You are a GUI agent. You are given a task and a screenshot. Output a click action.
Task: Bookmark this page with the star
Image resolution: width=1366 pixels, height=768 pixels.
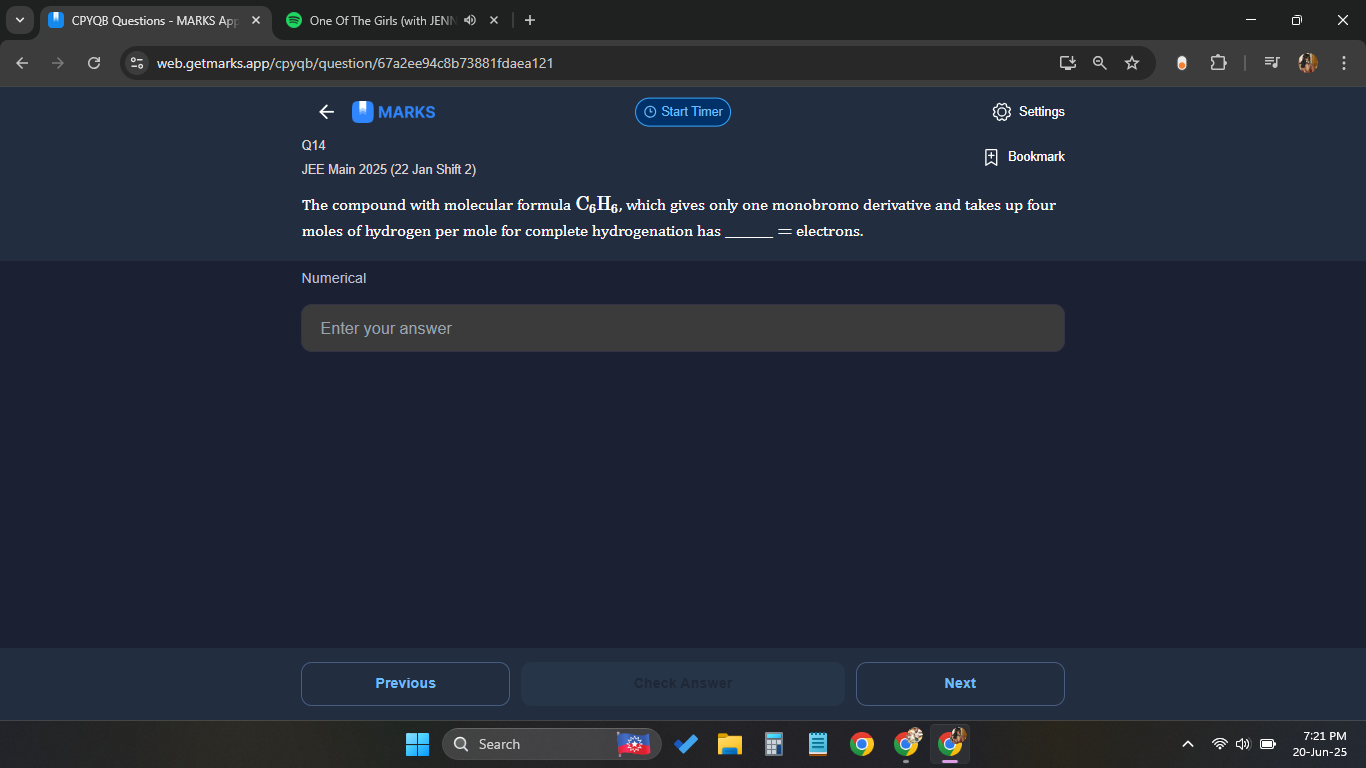click(x=1132, y=63)
